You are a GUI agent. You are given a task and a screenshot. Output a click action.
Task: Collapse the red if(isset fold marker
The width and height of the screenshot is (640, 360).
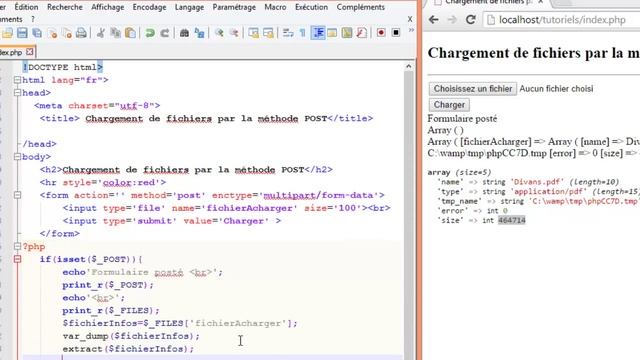click(x=17, y=259)
